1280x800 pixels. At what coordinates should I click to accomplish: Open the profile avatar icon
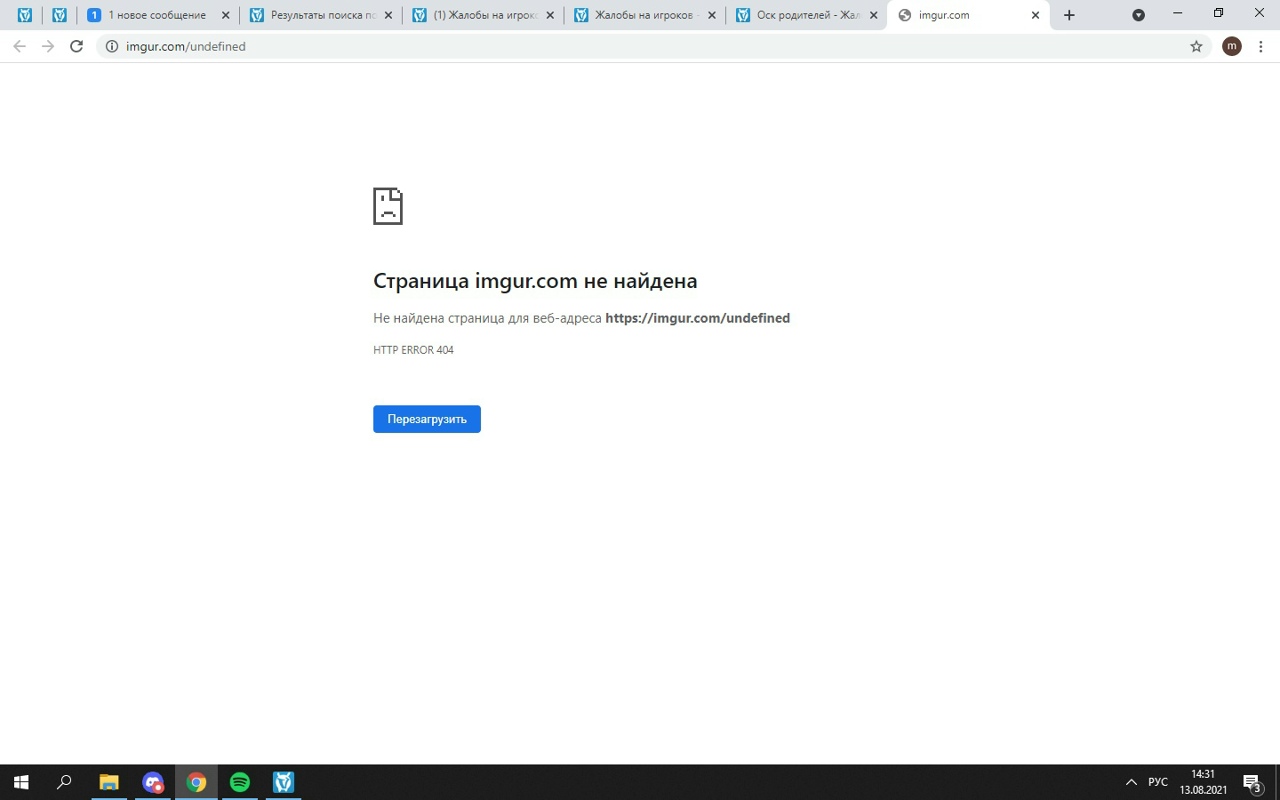[x=1232, y=46]
